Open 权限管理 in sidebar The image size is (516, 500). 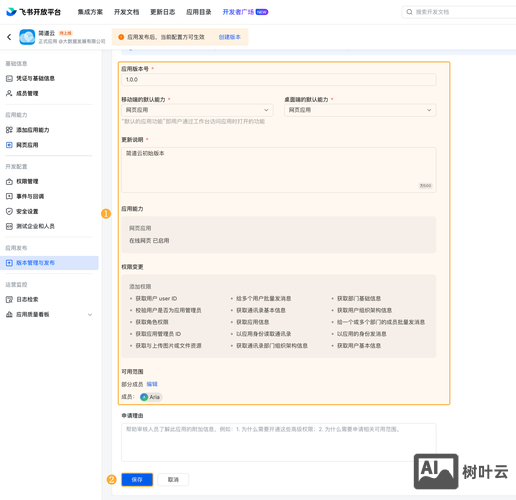(27, 182)
